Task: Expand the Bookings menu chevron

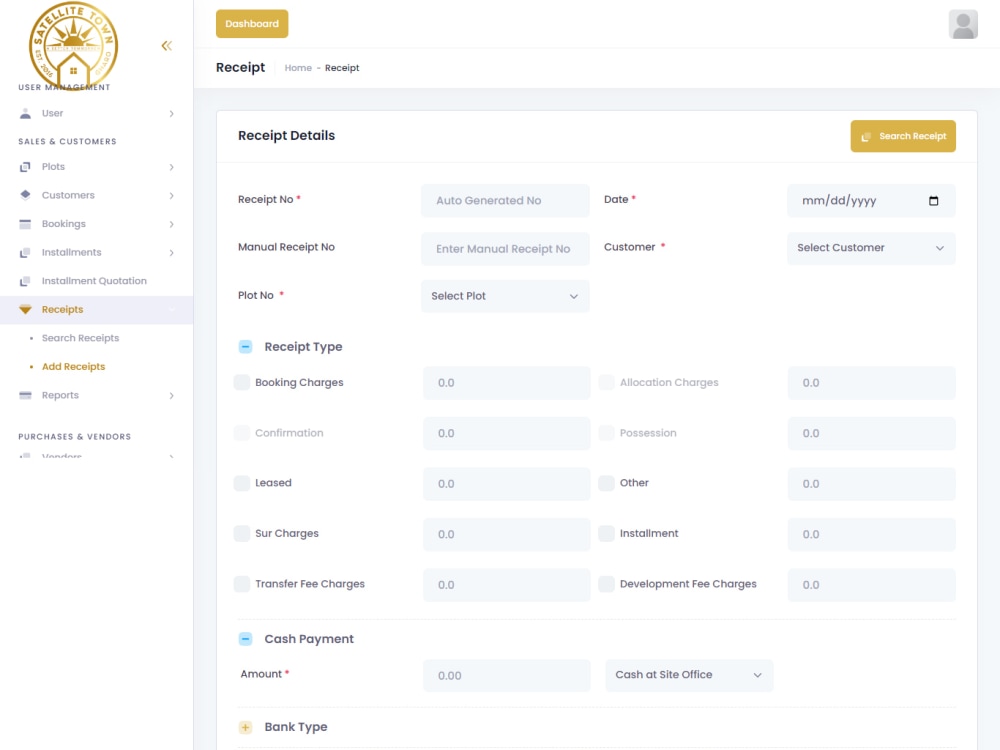Action: coord(172,224)
